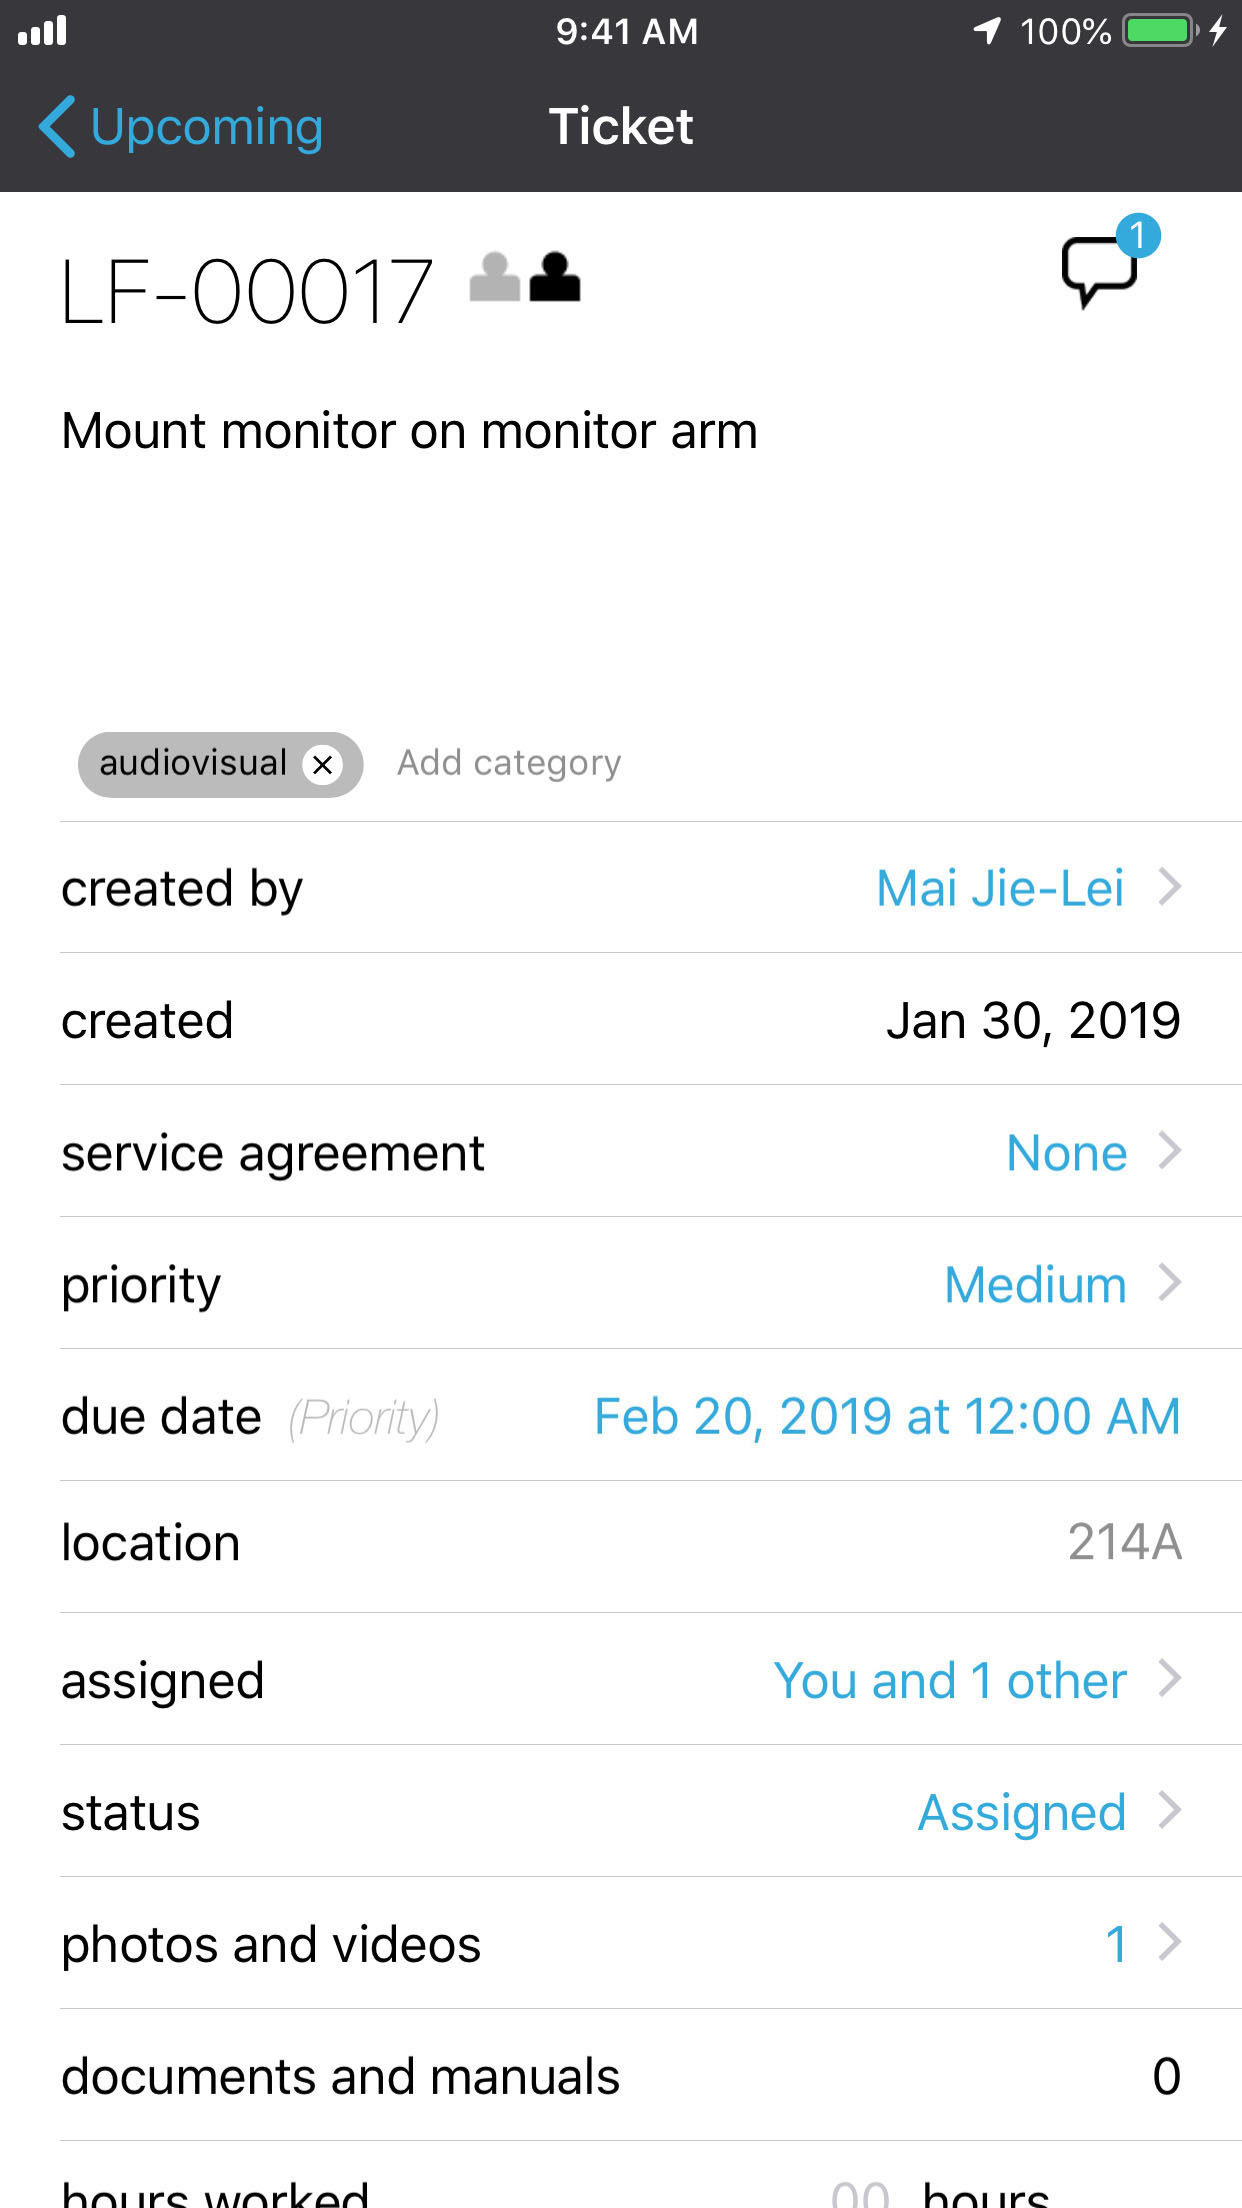This screenshot has height=2208, width=1242.
Task: Expand service agreement chevron
Action: (x=1169, y=1152)
